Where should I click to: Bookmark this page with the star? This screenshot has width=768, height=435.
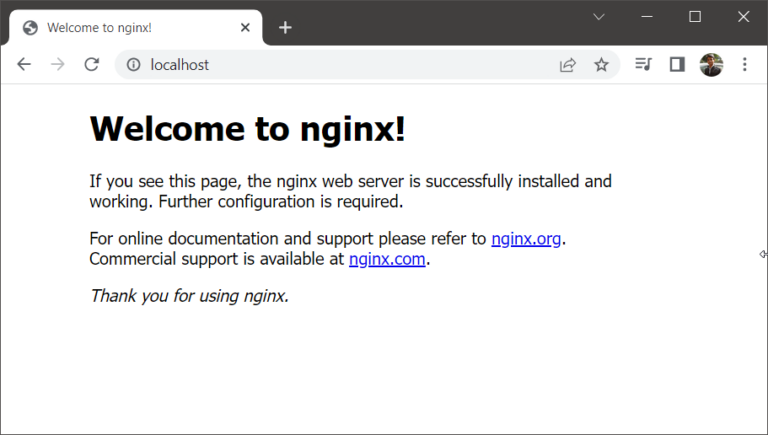[601, 65]
